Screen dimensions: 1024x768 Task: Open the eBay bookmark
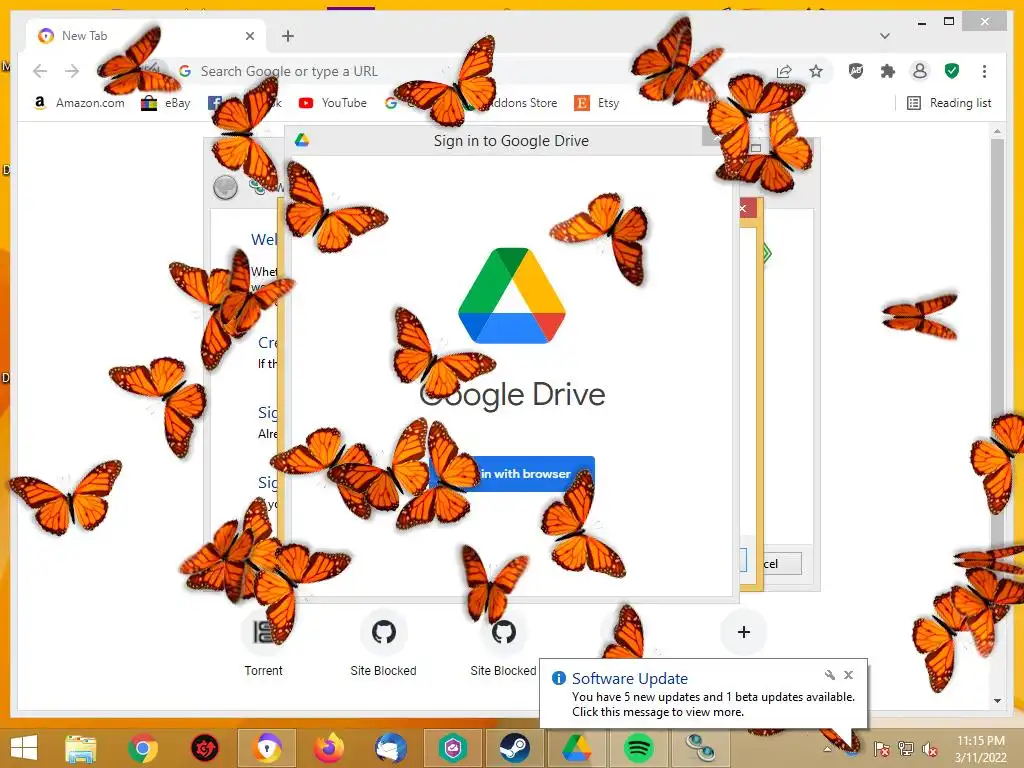click(x=166, y=103)
